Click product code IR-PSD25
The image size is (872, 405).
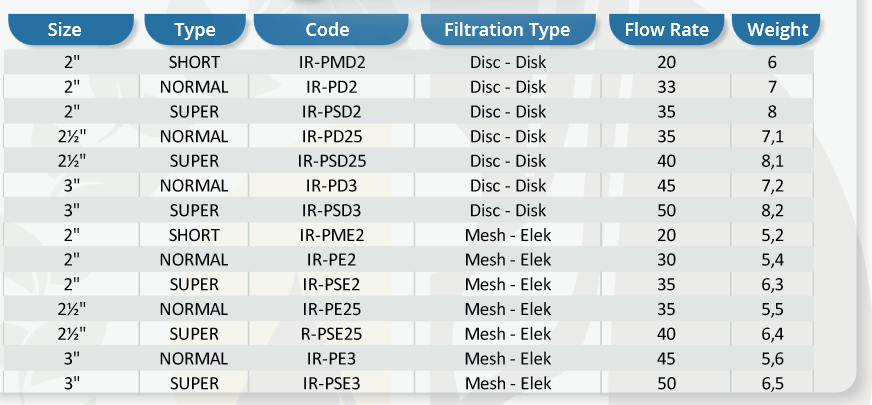(x=332, y=161)
